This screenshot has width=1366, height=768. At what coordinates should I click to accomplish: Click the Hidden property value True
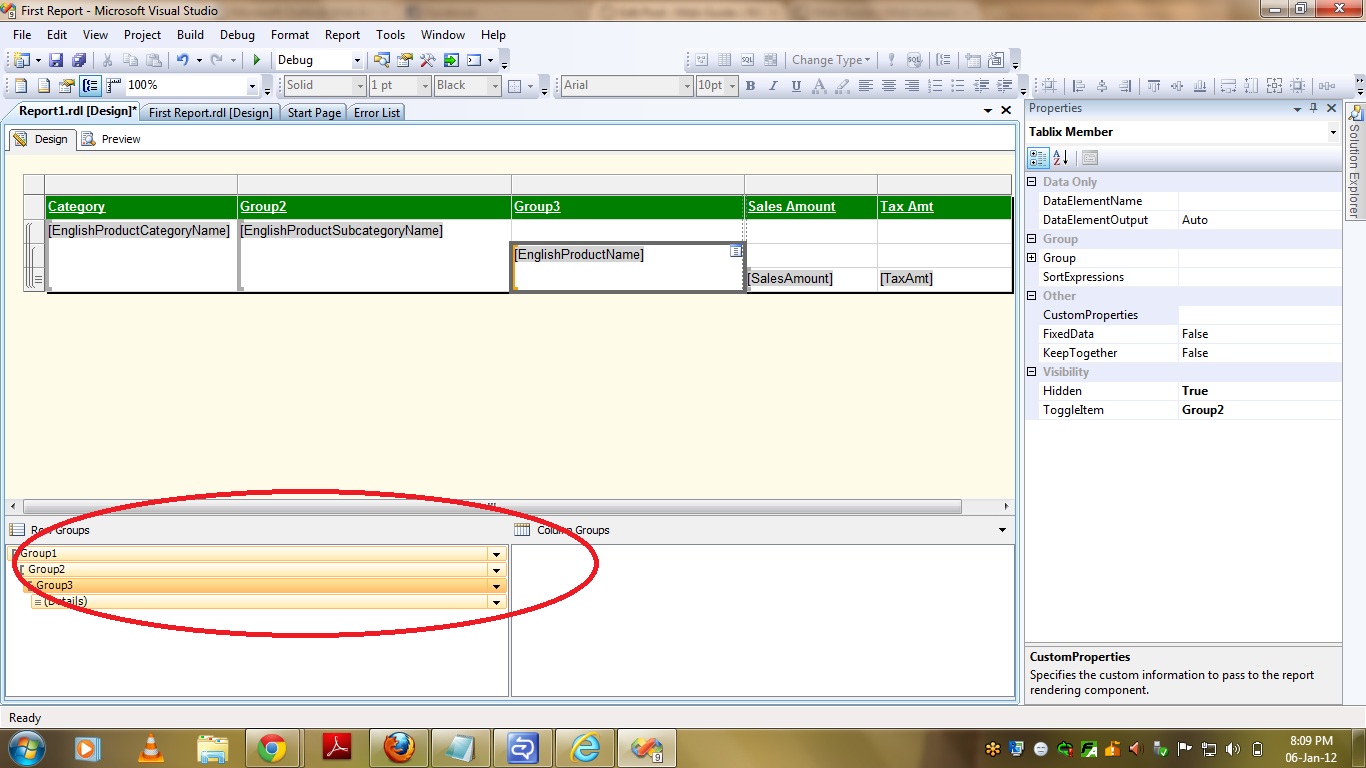[1194, 391]
